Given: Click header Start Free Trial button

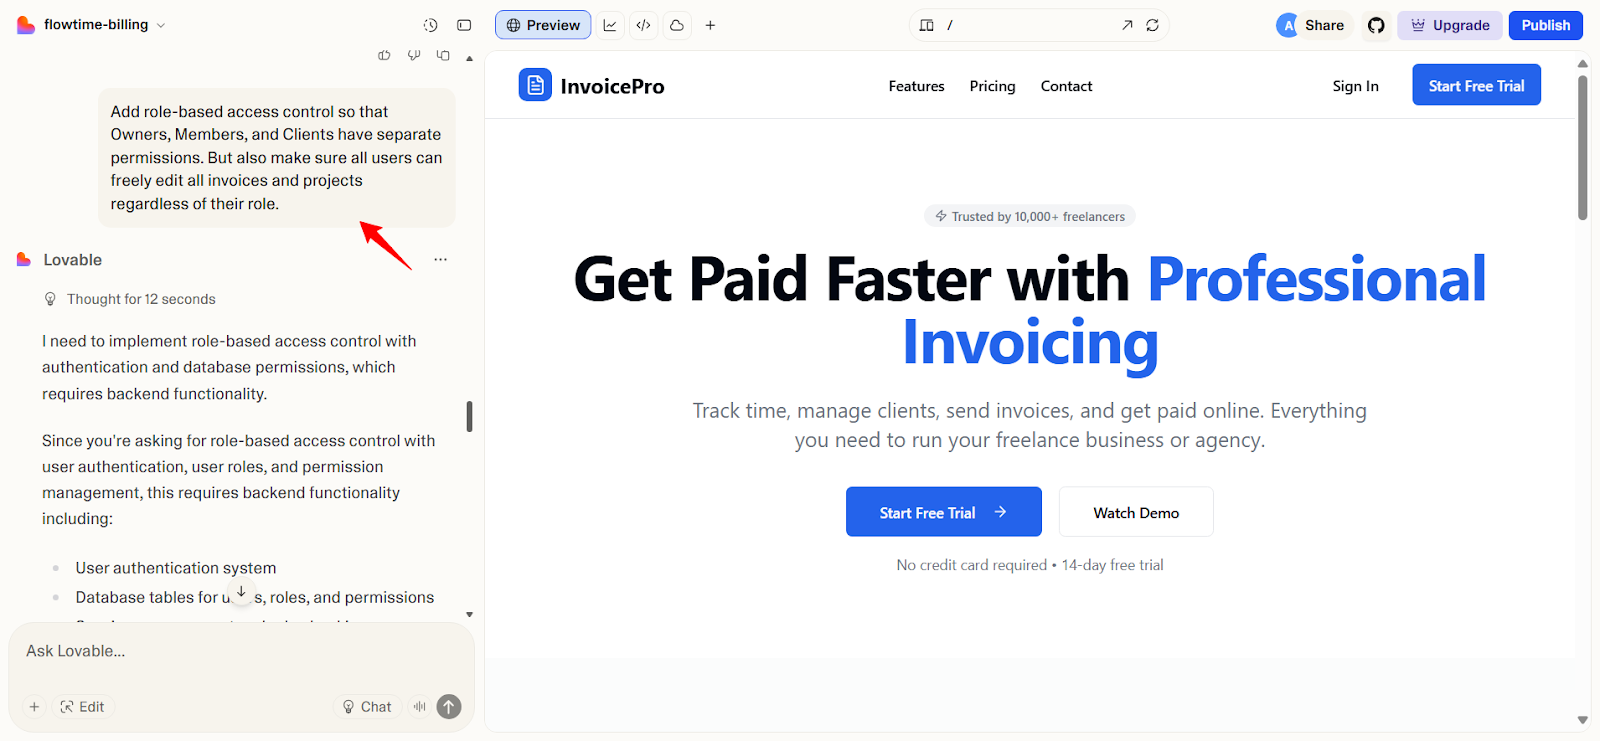Looking at the screenshot, I should coord(1476,85).
